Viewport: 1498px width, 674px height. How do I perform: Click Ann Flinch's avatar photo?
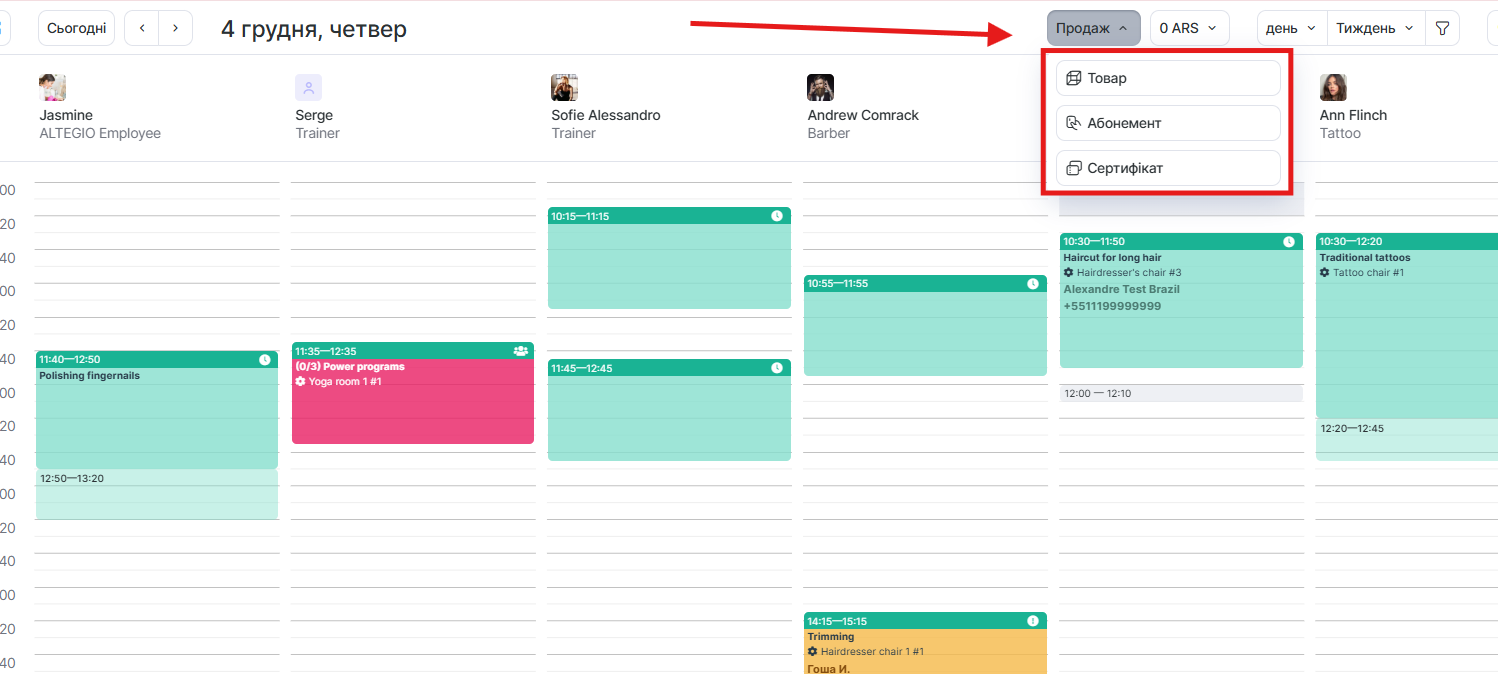tap(1332, 88)
